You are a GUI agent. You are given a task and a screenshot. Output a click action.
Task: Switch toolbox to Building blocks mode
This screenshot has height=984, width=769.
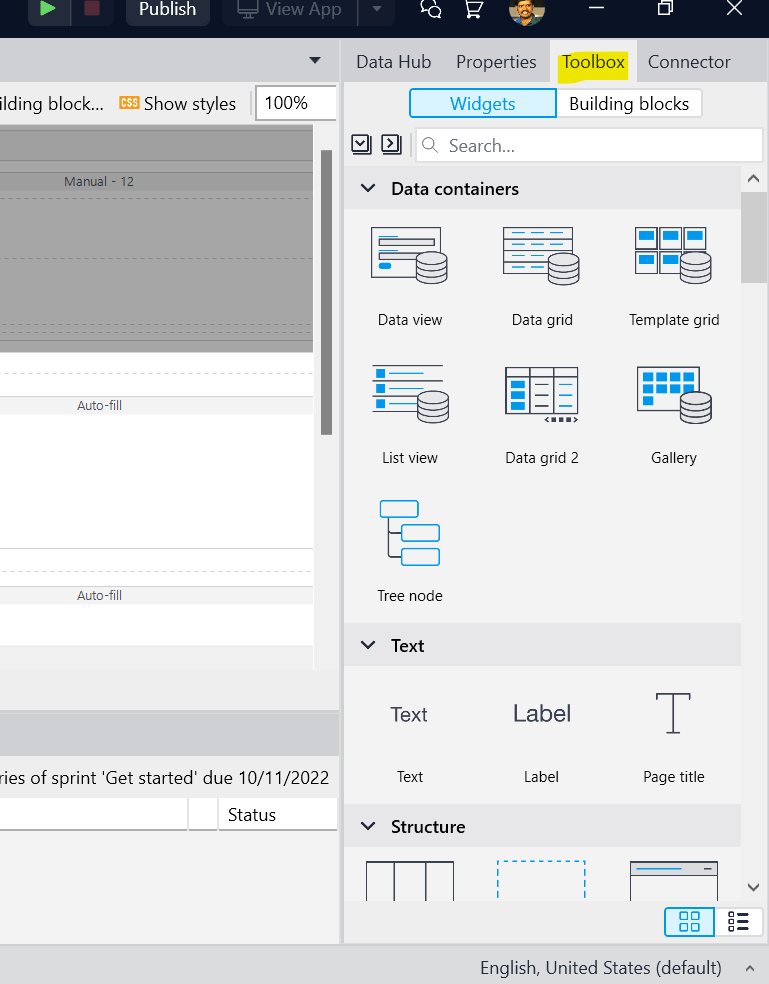(629, 103)
